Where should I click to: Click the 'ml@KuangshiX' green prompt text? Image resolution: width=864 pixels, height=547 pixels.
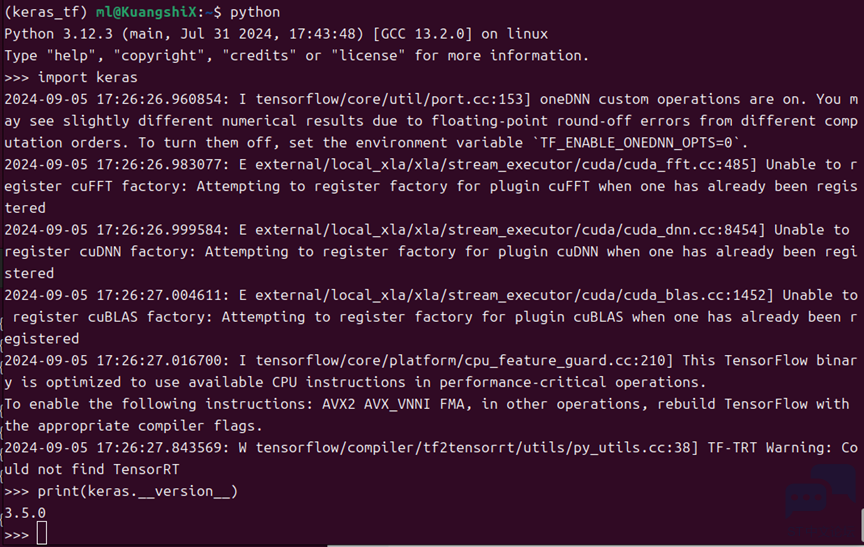[146, 12]
